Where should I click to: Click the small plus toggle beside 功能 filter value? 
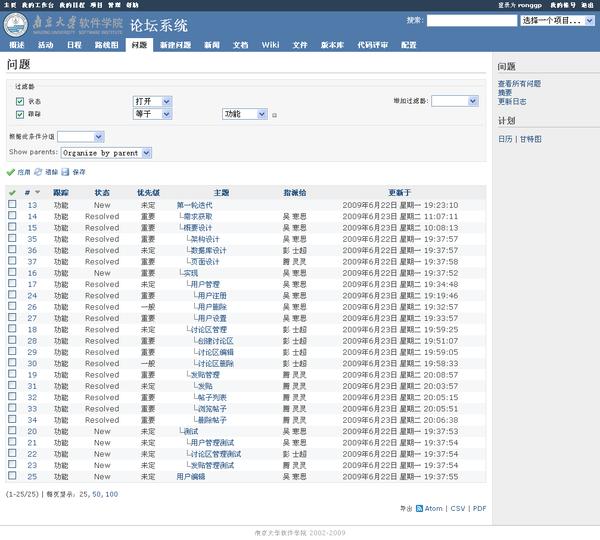click(x=274, y=115)
